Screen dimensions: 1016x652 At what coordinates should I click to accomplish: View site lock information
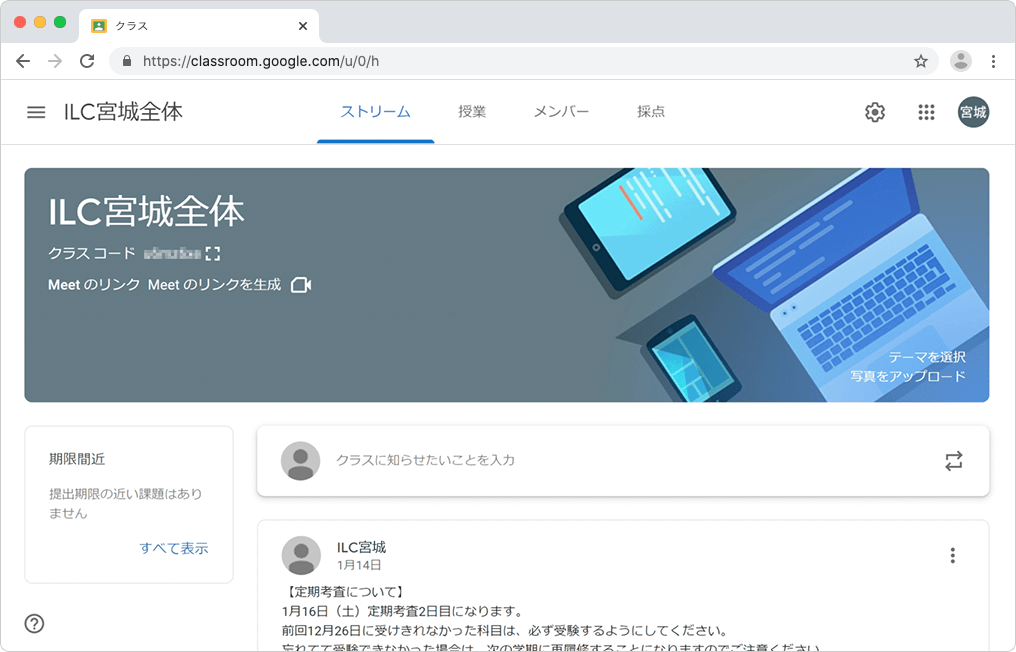tap(127, 61)
